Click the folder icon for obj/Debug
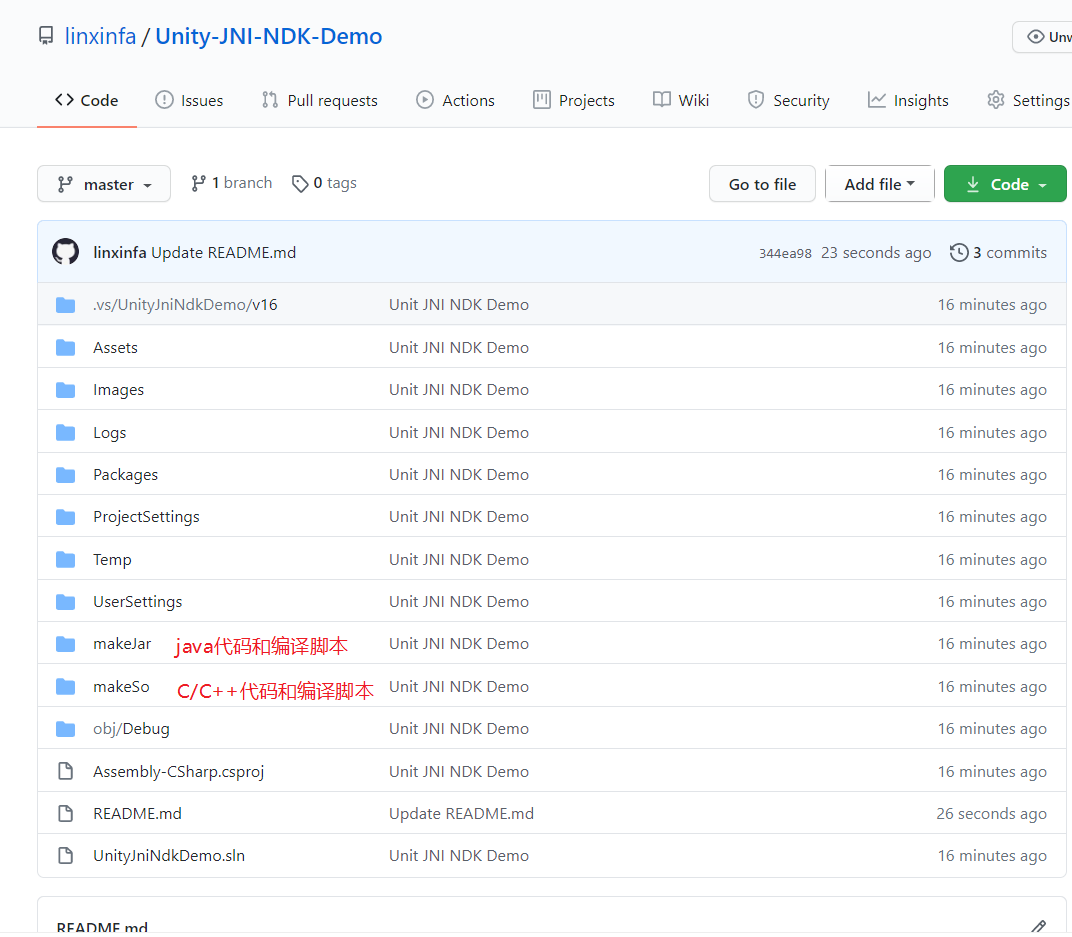This screenshot has width=1072, height=937. pos(66,729)
